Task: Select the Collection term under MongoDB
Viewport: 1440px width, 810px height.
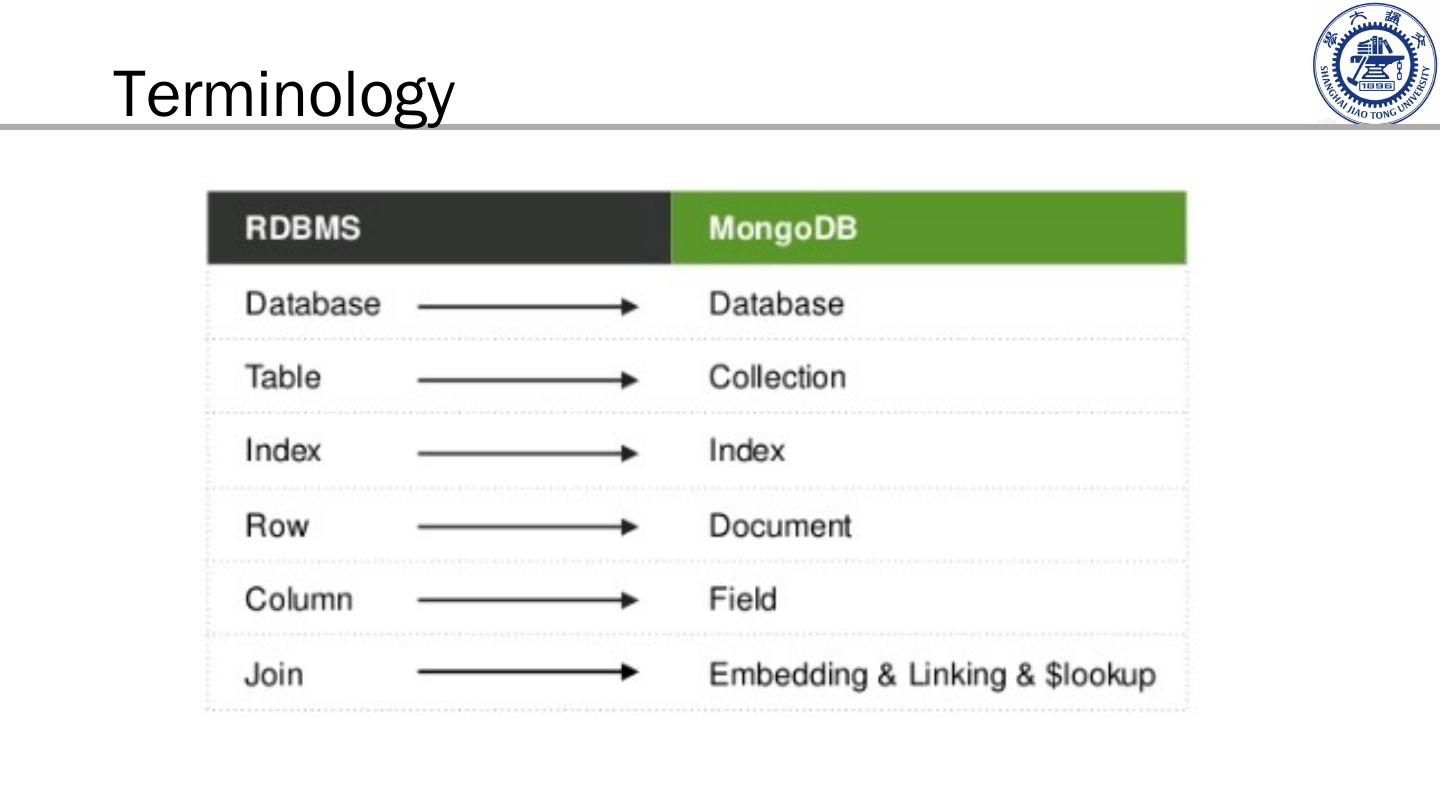Action: pos(777,378)
